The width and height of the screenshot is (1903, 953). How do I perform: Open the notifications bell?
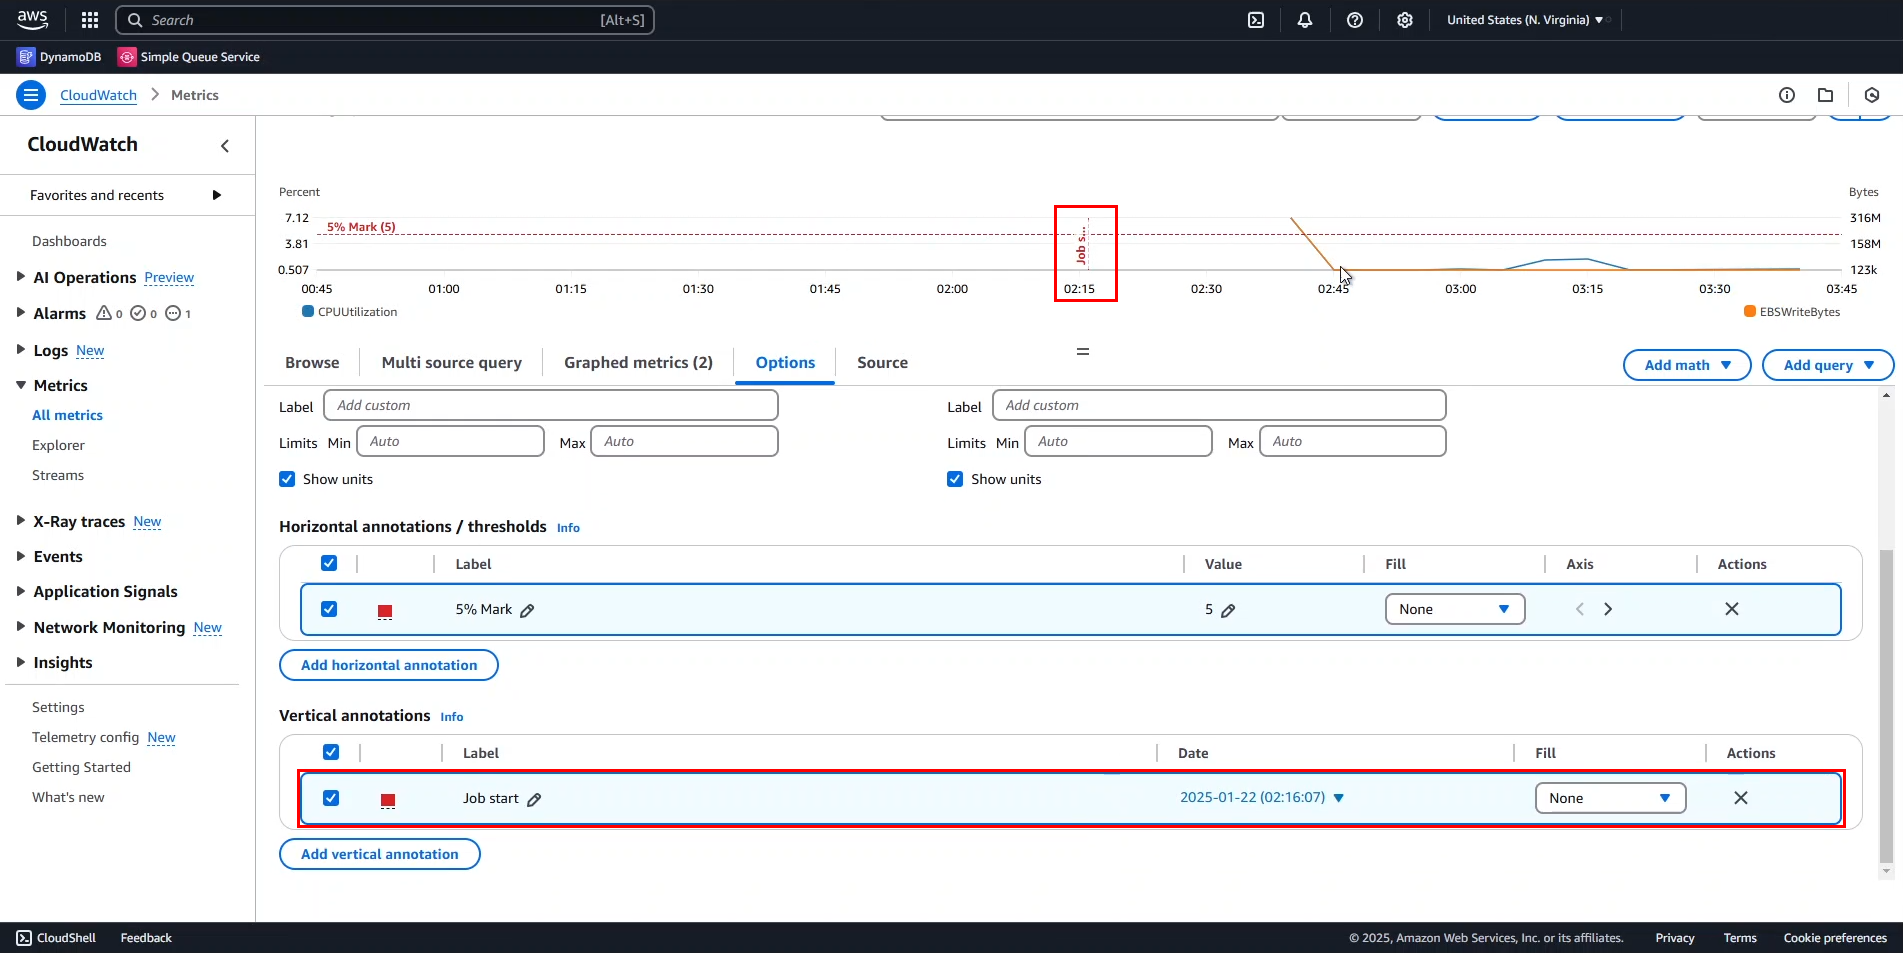coord(1305,20)
